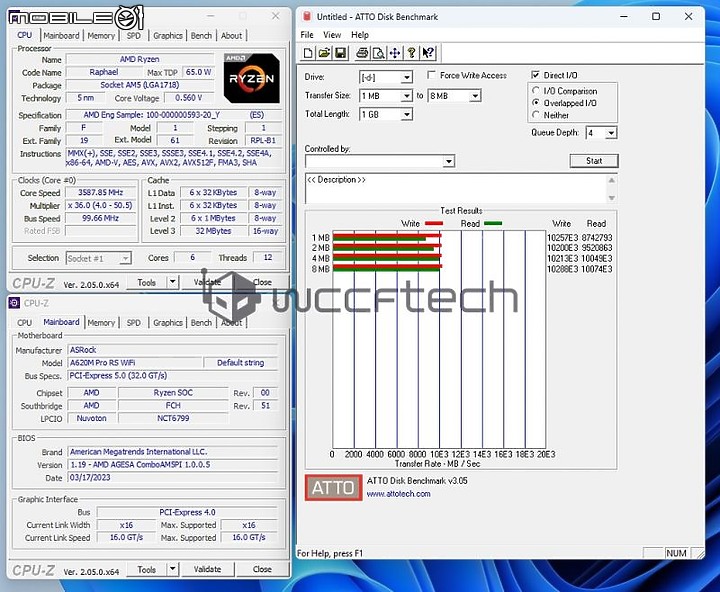The image size is (720, 592).
Task: Click Close button in lower CPU-Z window
Action: point(262,569)
